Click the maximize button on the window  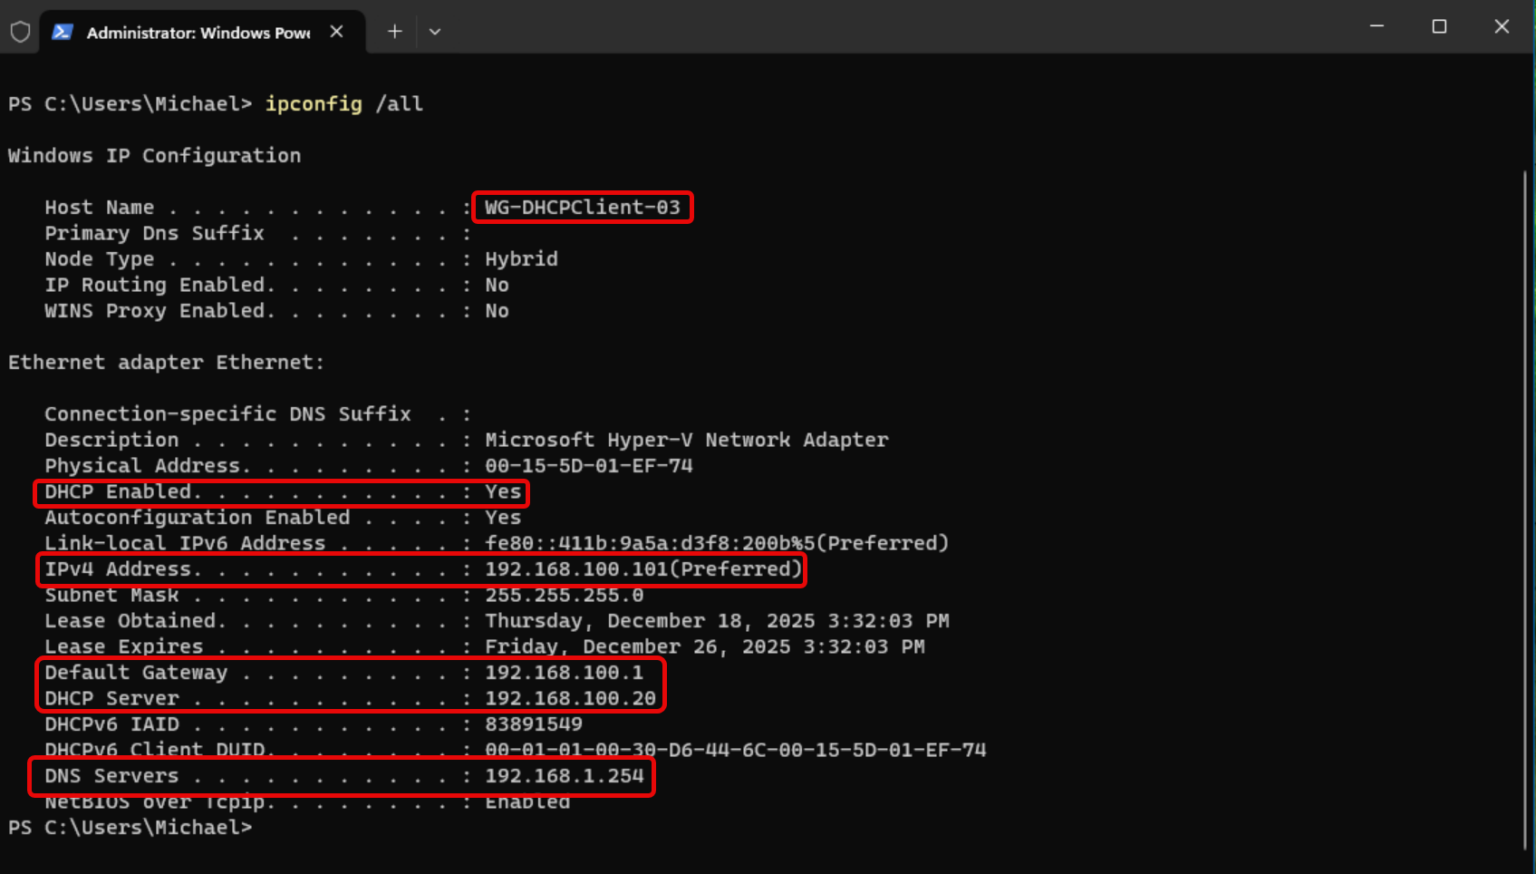1439,26
